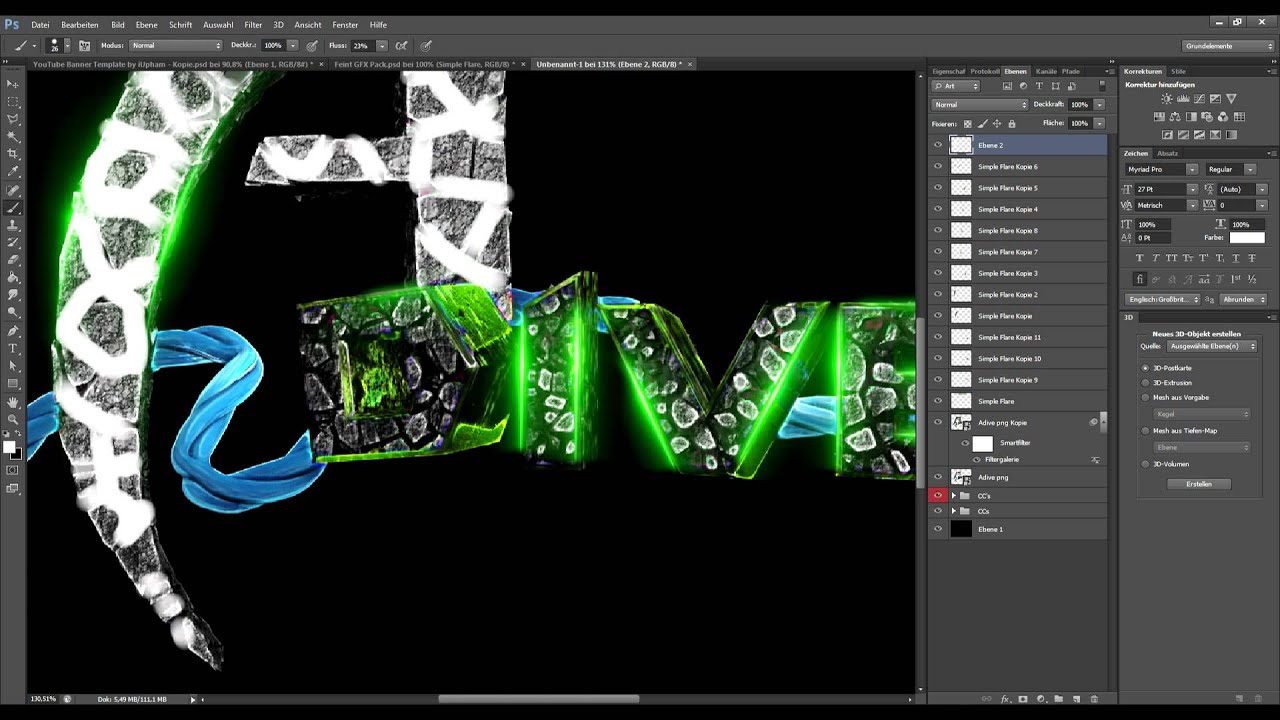Select the Magic Wand tool

click(13, 136)
